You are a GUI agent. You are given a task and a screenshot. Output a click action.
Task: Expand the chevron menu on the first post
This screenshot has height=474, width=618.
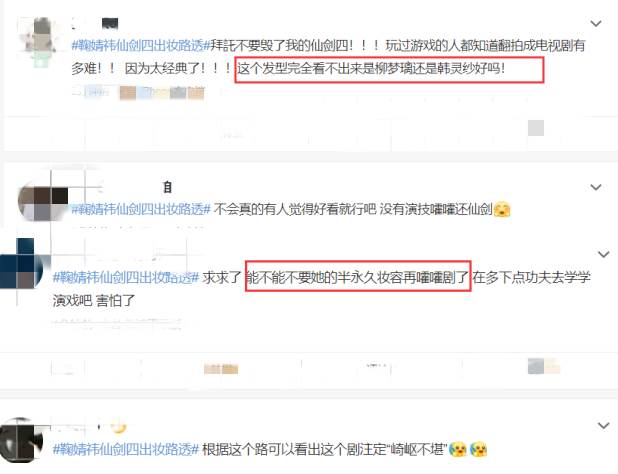coord(596,24)
